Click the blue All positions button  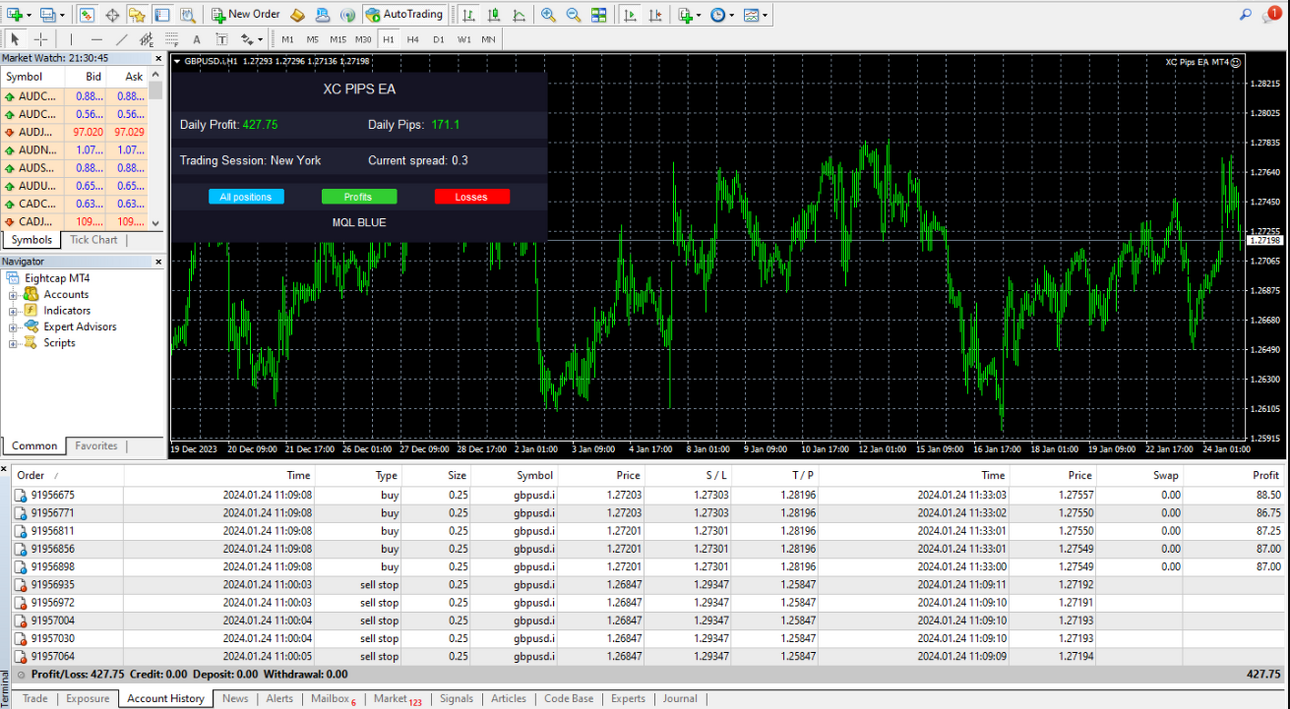click(246, 197)
